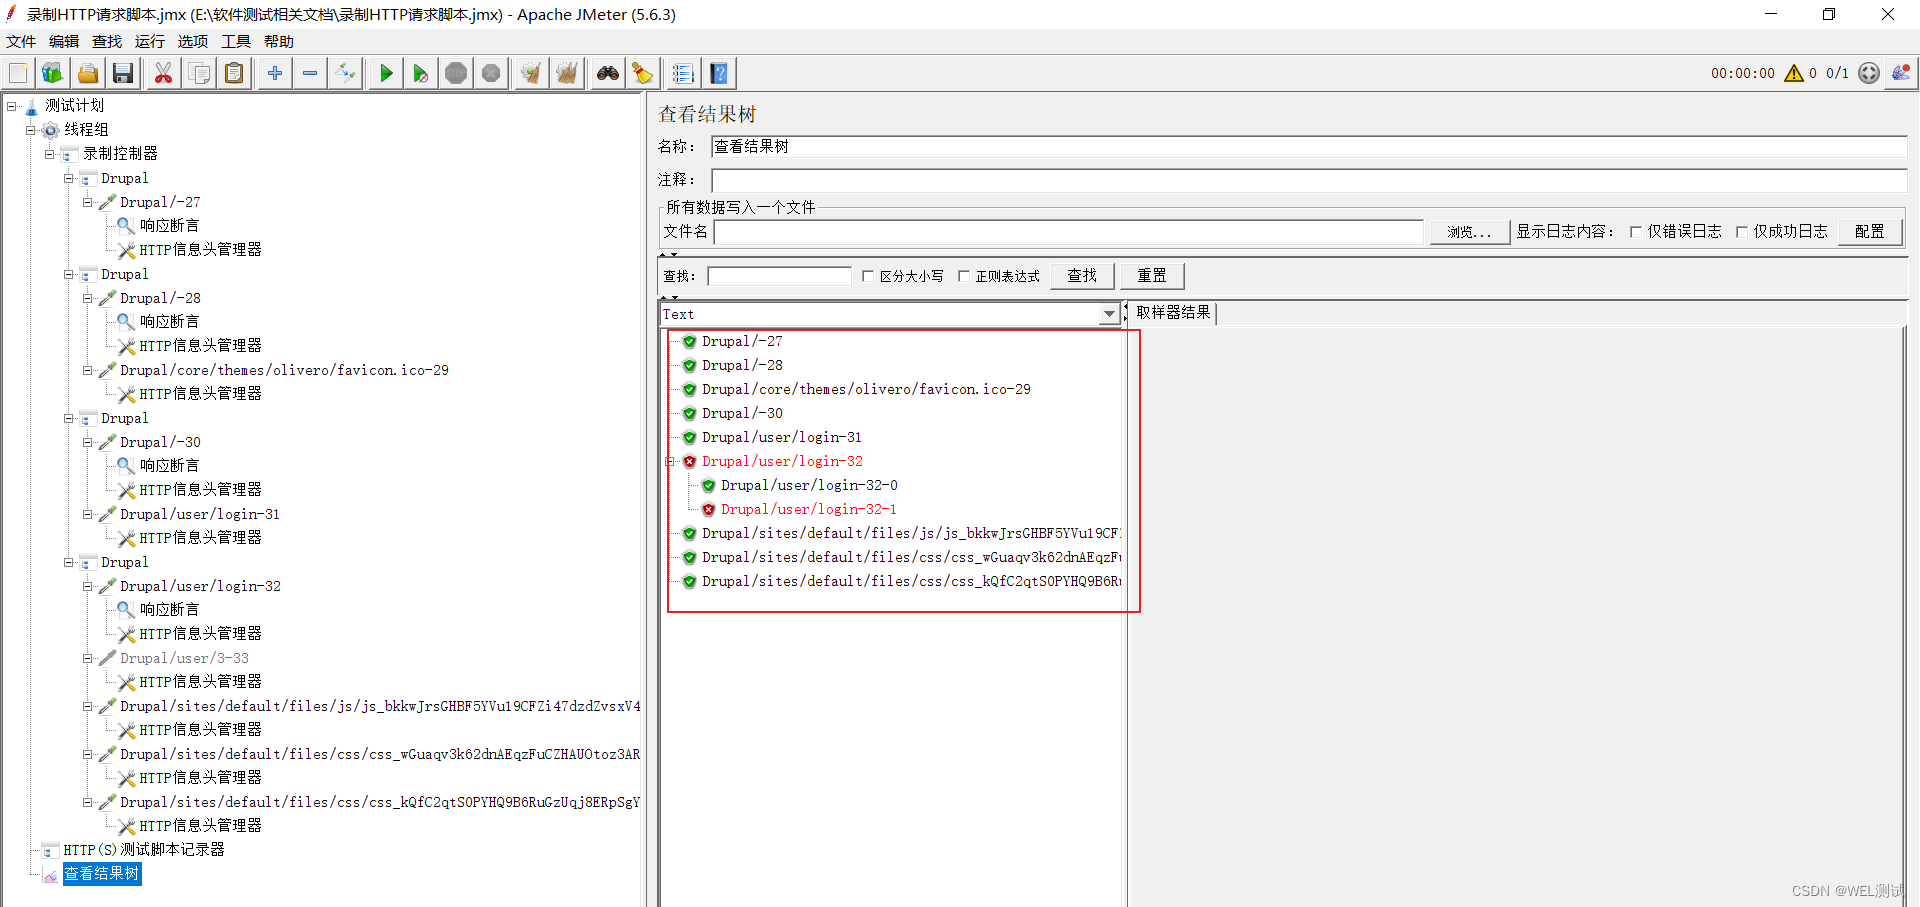This screenshot has width=1920, height=907.
Task: Select result Drupal/-27 in results list
Action: coord(742,341)
